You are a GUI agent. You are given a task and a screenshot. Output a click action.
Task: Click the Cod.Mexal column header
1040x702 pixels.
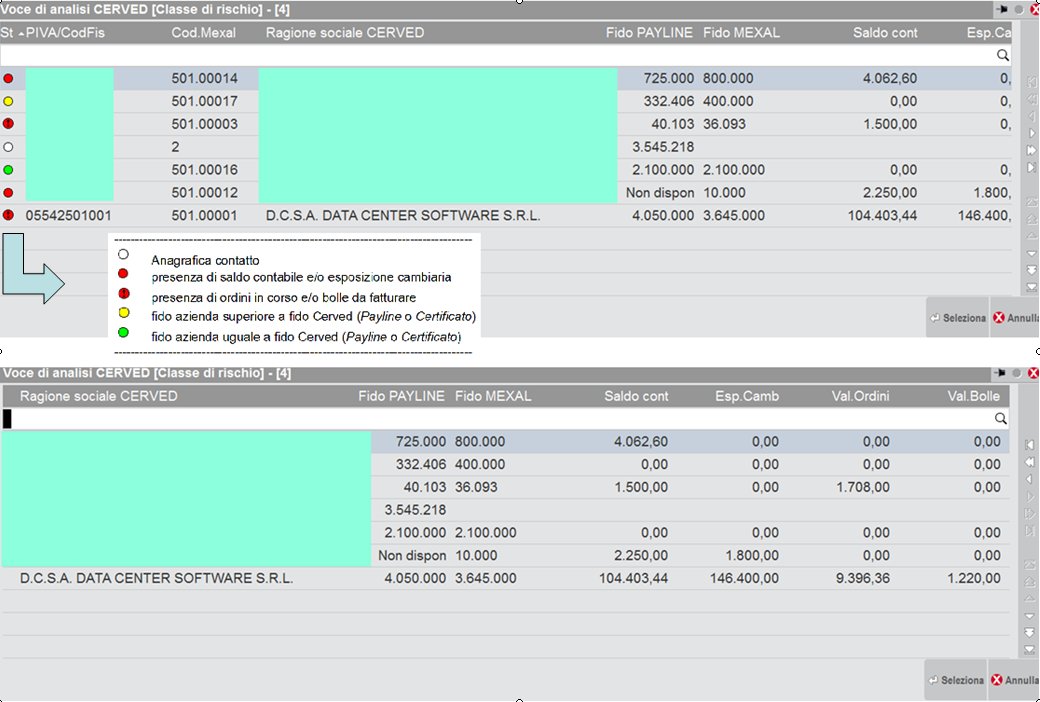click(204, 33)
